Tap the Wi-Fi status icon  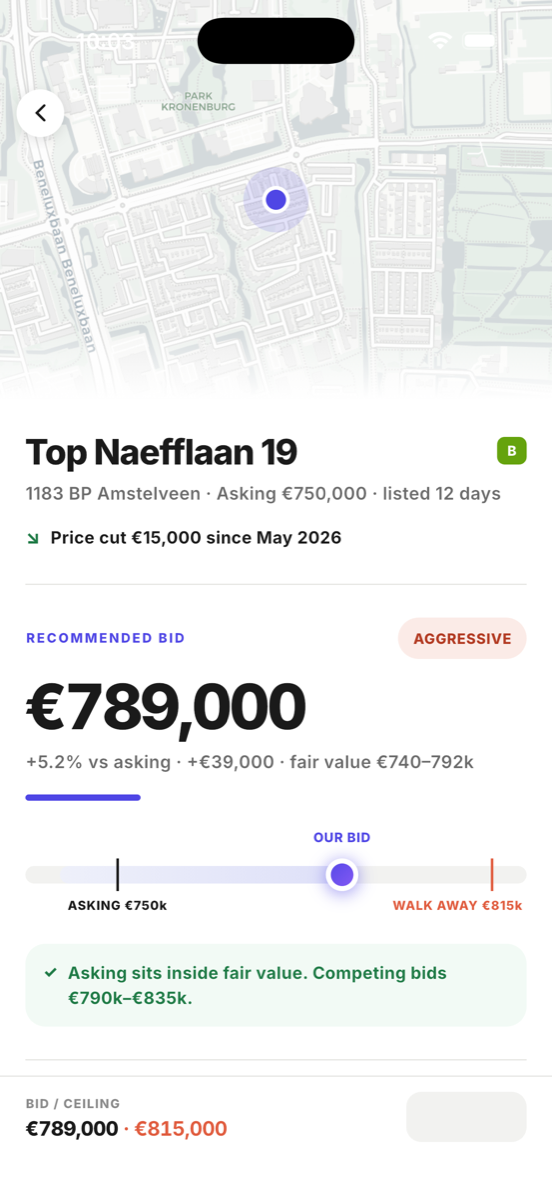point(439,41)
